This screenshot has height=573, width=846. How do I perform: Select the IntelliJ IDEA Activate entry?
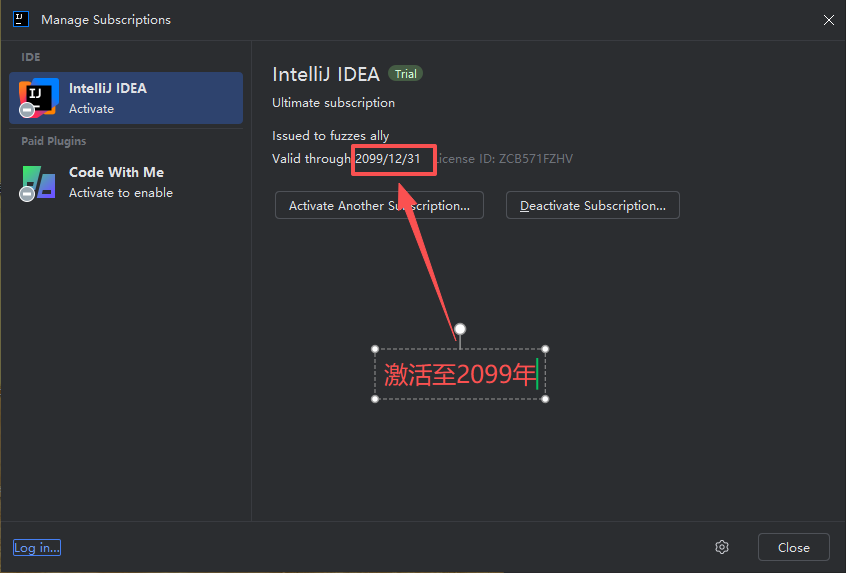point(126,98)
